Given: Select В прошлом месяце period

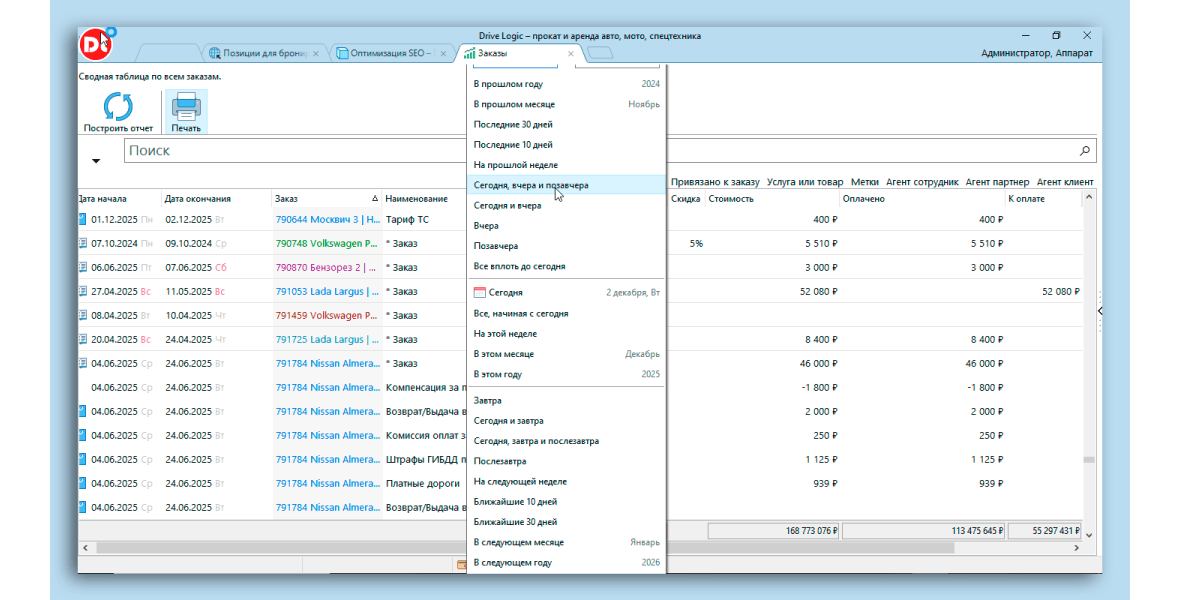Looking at the screenshot, I should [514, 104].
